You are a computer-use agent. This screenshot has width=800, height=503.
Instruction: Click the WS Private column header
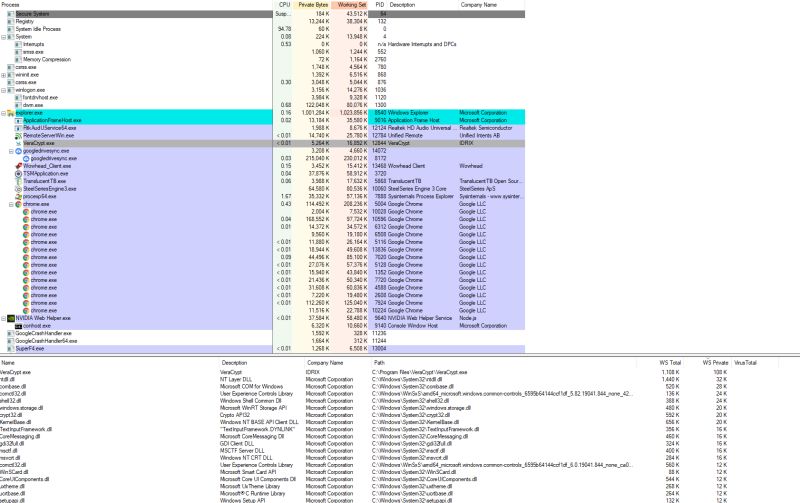[708, 363]
